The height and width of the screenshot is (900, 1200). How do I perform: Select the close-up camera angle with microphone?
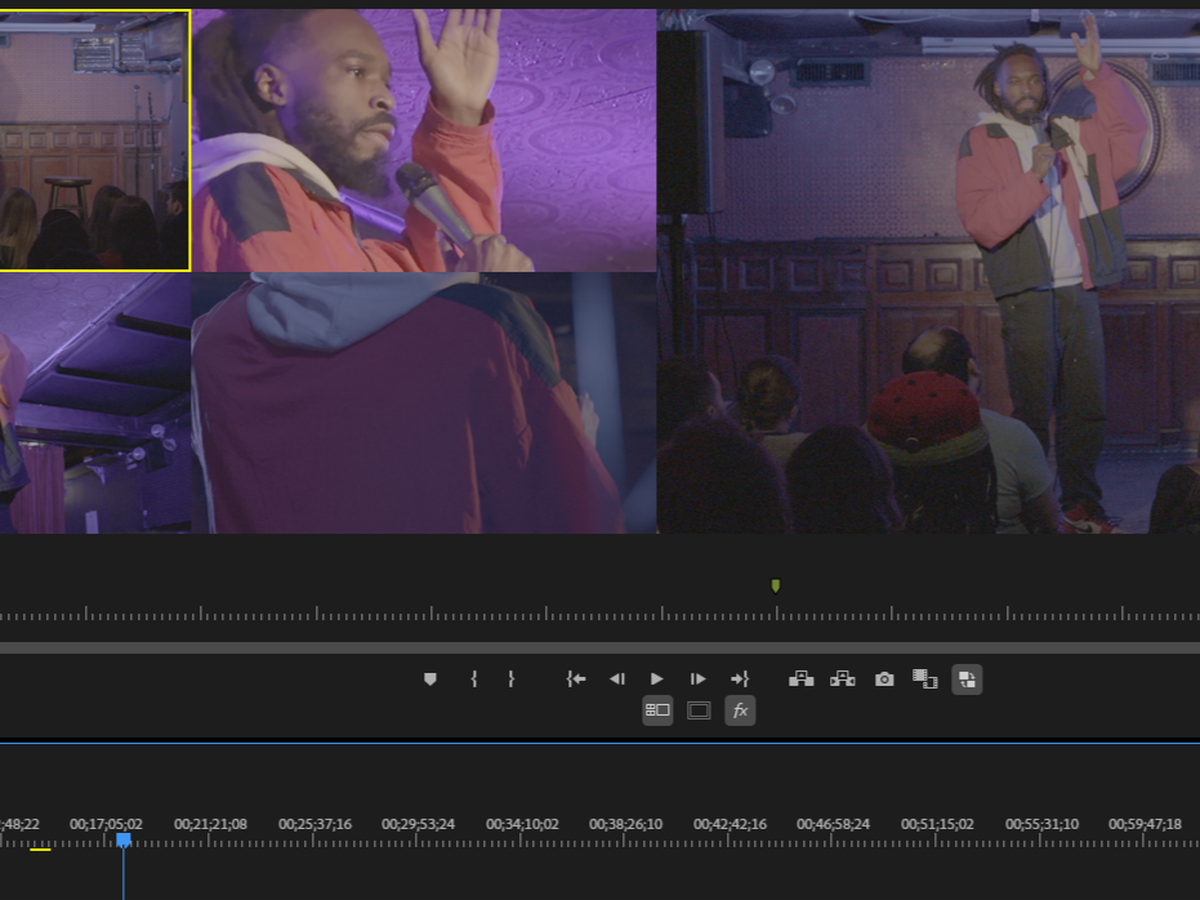click(423, 140)
